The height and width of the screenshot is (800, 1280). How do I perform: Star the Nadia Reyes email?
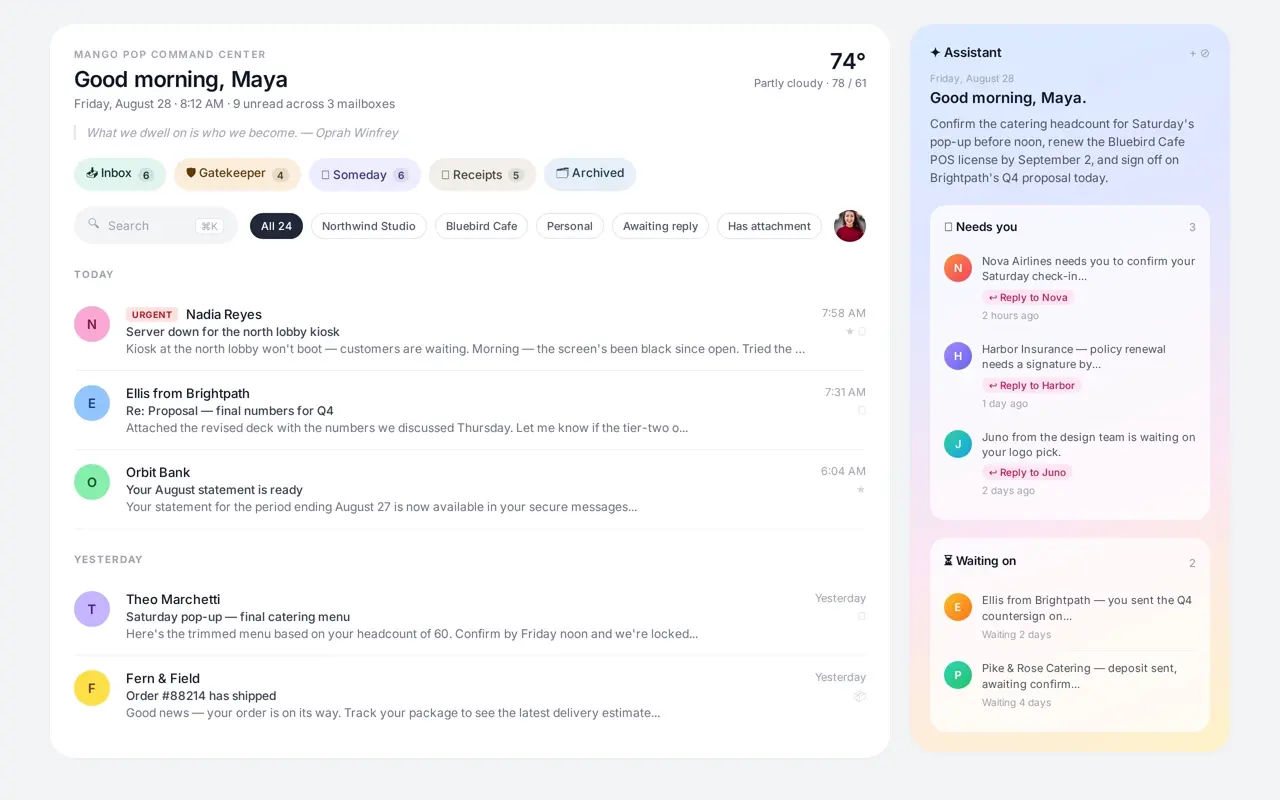pyautogui.click(x=850, y=331)
